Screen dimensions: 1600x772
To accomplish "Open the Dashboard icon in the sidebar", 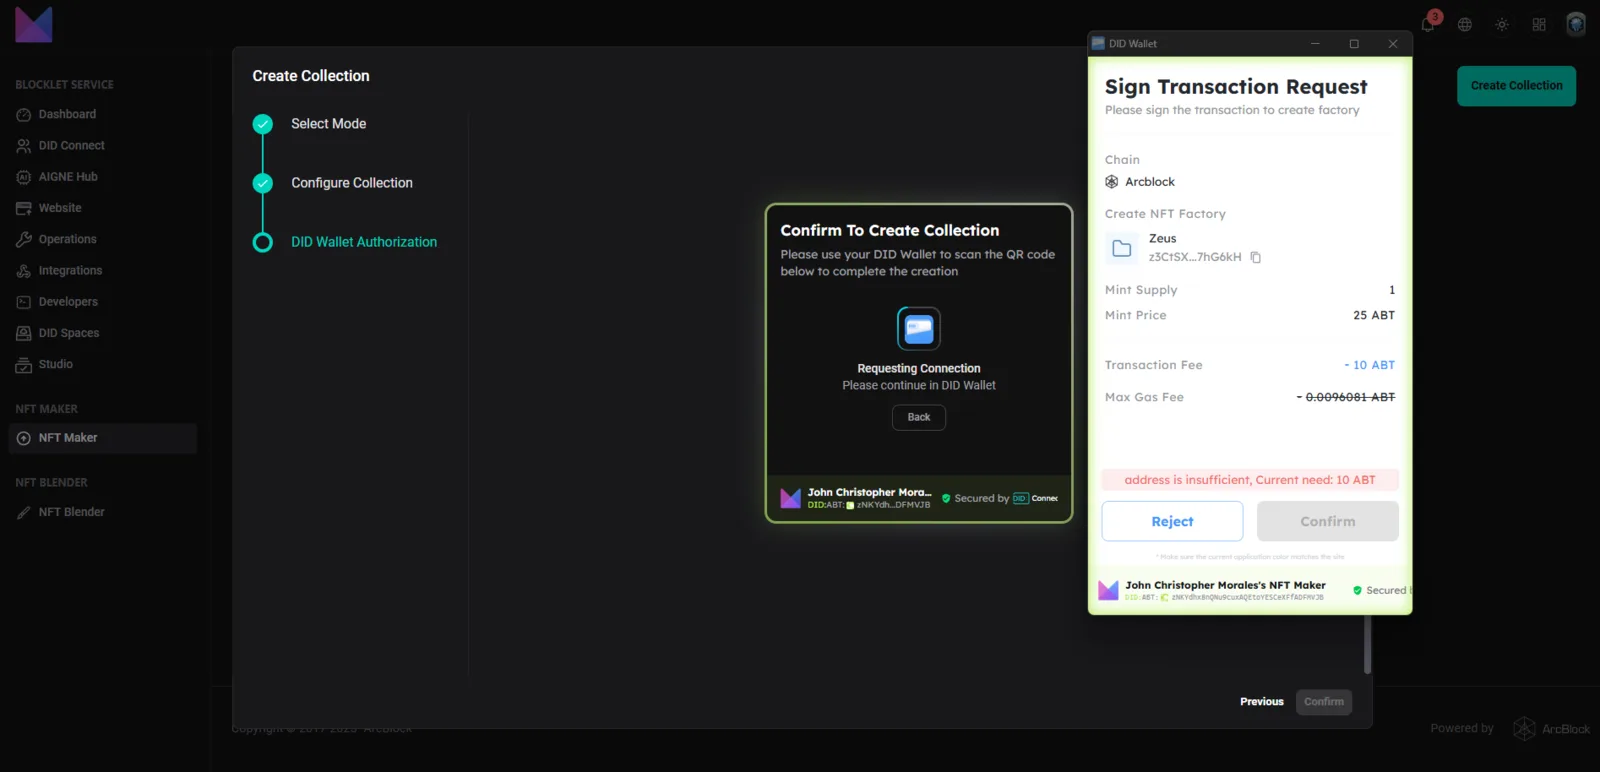I will 24,115.
